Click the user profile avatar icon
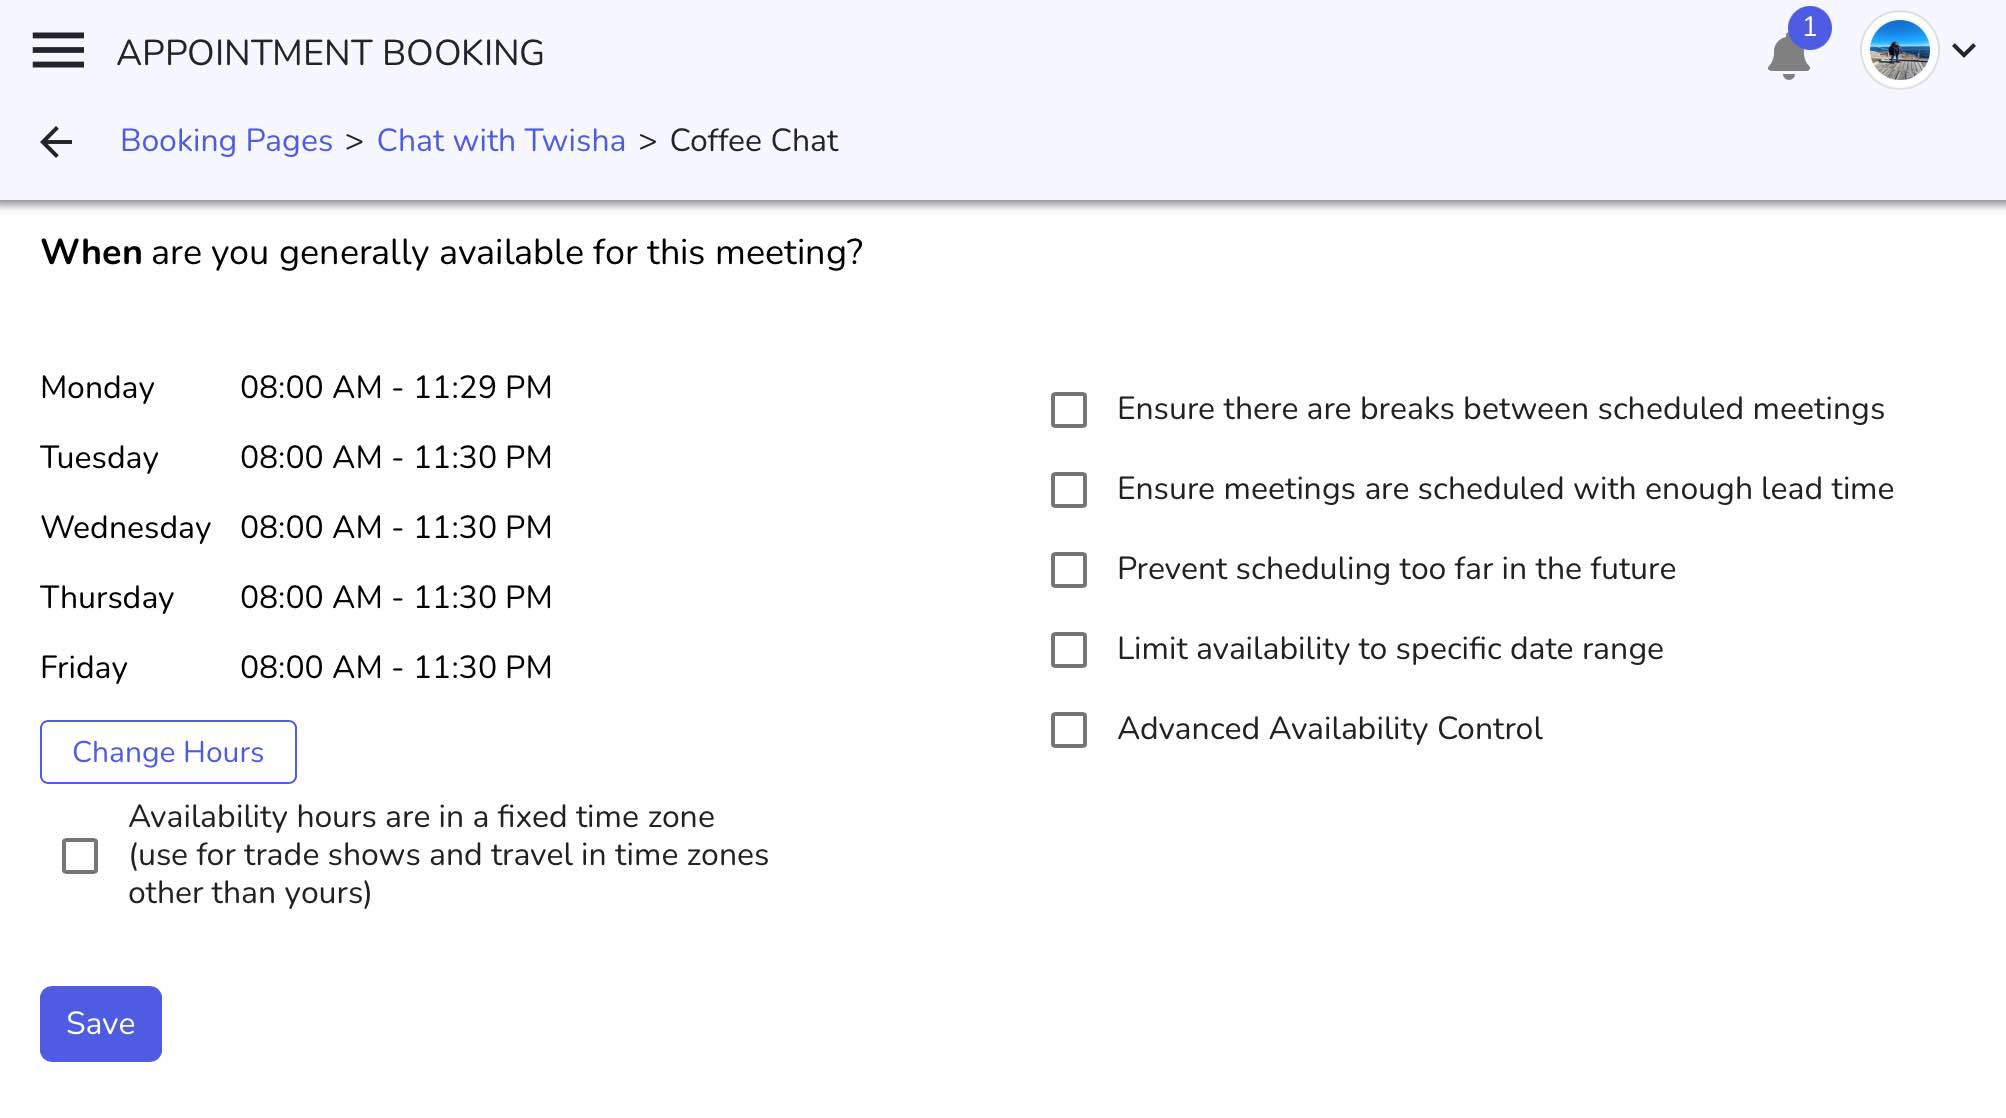The width and height of the screenshot is (2006, 1118). [x=1901, y=51]
